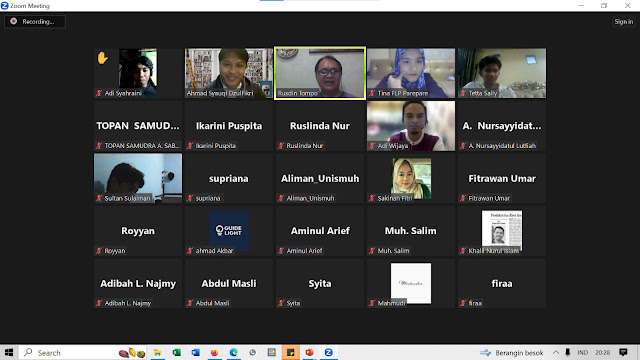640x360 pixels.
Task: Select the Abdul Masli participant tile
Action: pos(229,283)
